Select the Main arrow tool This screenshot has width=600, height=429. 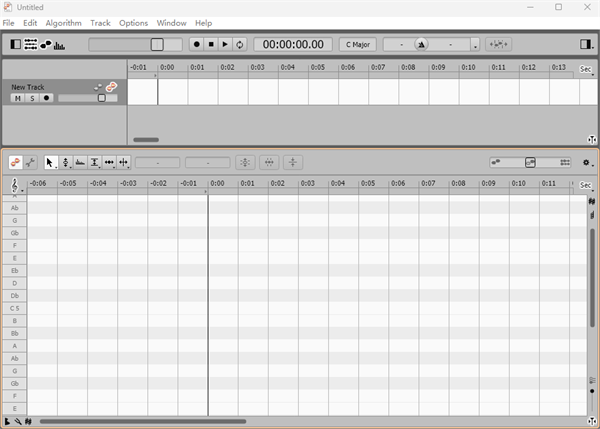click(50, 163)
